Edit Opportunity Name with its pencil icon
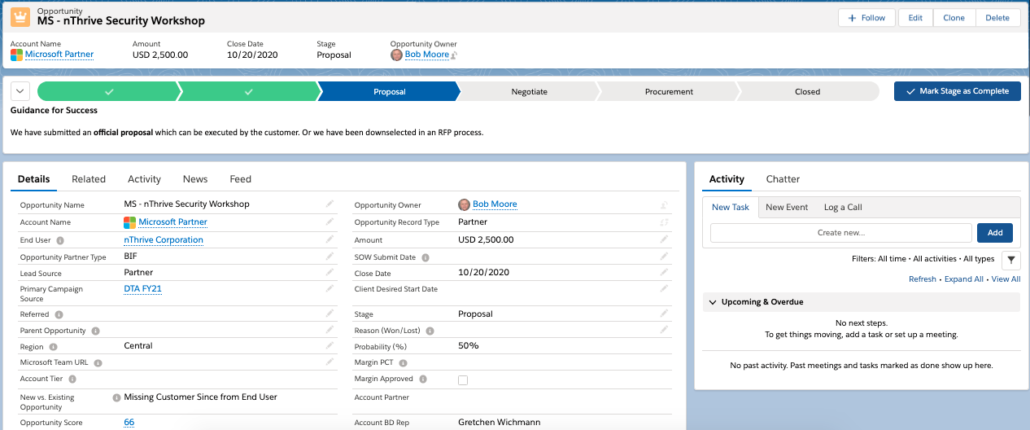The height and width of the screenshot is (430, 1030). tap(330, 204)
